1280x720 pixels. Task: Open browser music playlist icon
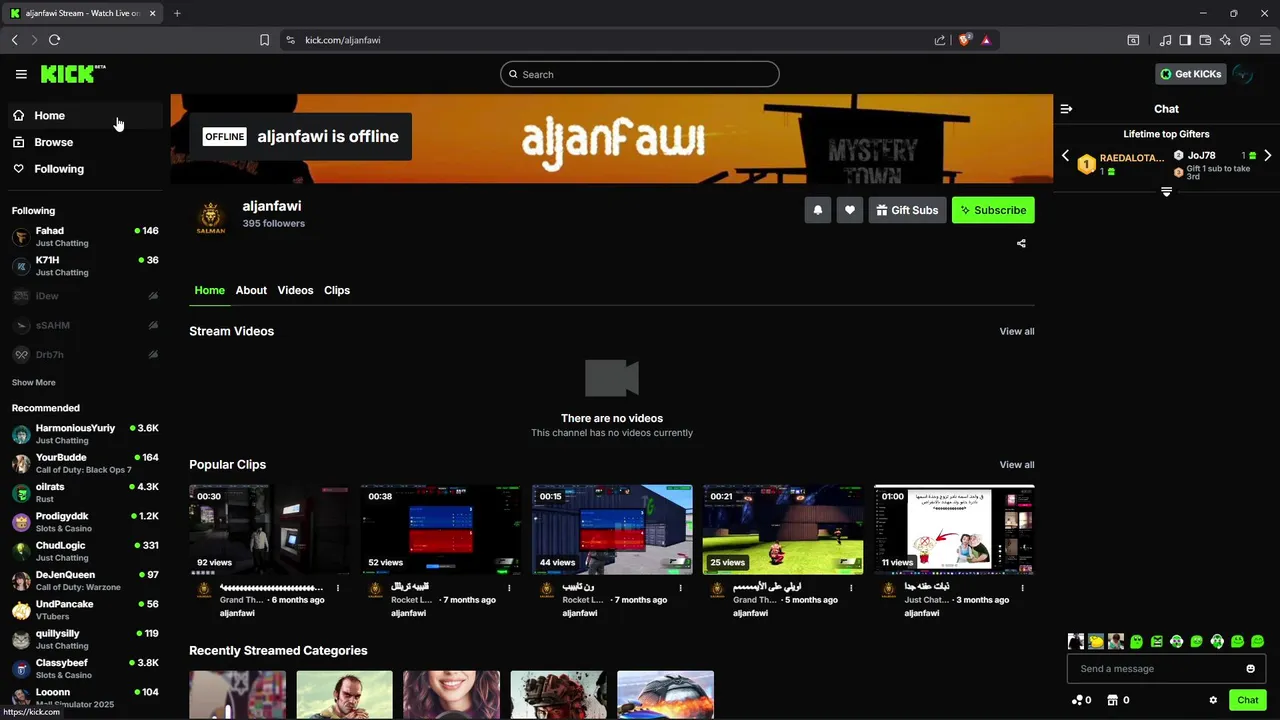[1166, 40]
